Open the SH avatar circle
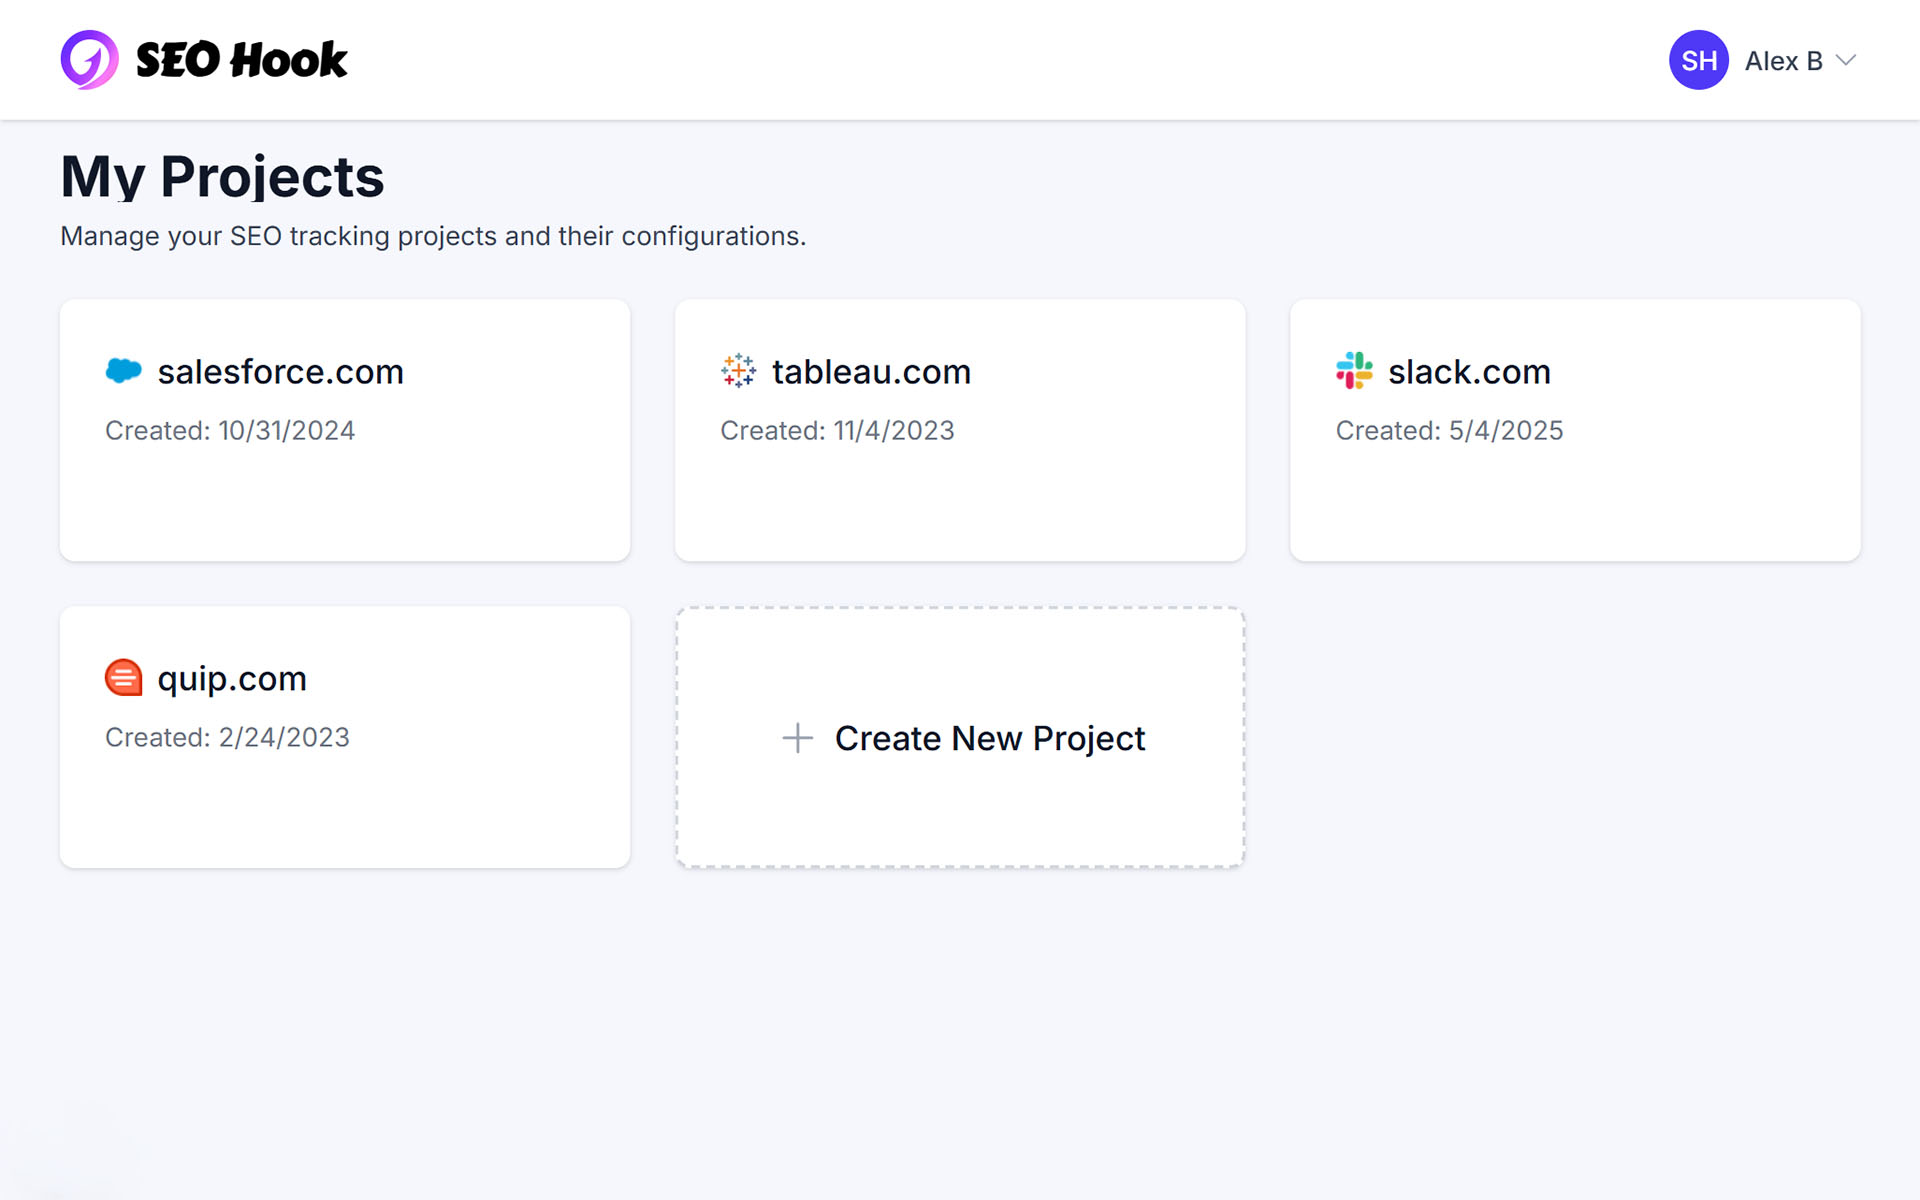1920x1200 pixels. click(1697, 60)
